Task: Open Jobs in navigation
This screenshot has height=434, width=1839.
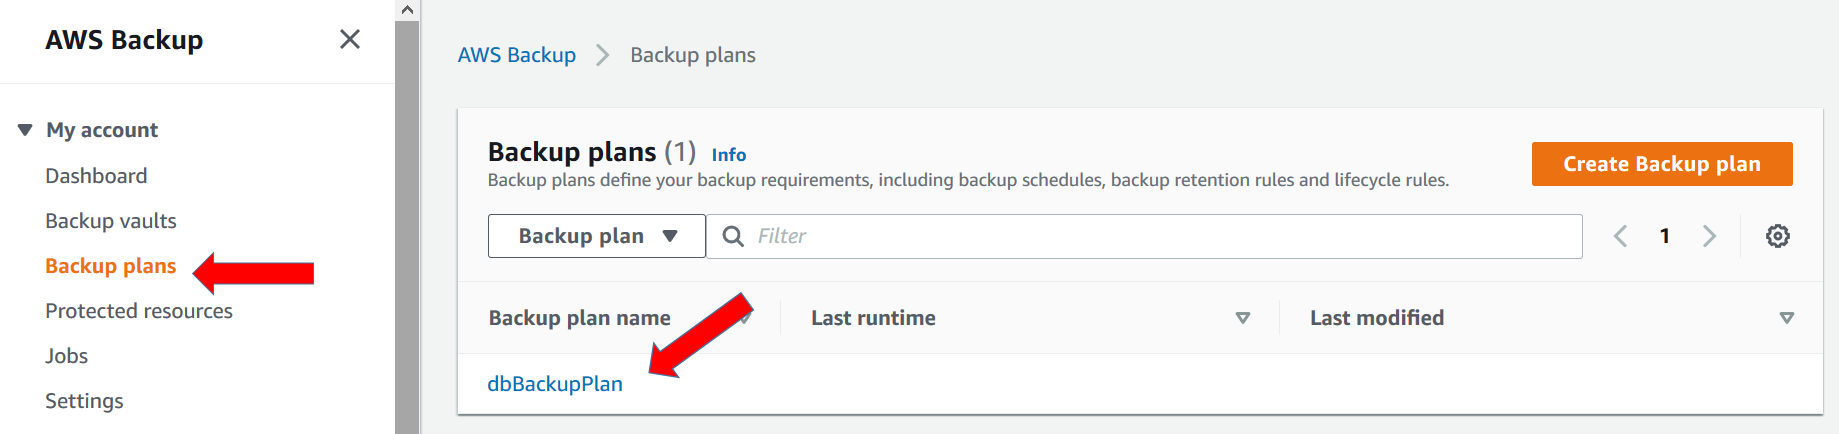Action: pyautogui.click(x=66, y=356)
